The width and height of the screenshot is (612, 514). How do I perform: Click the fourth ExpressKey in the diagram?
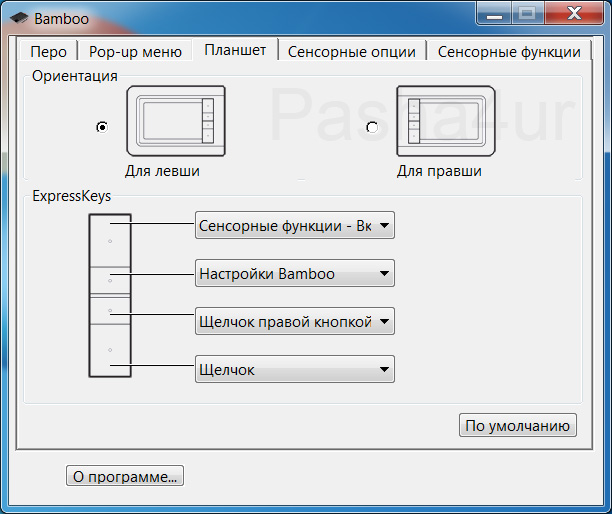pyautogui.click(x=110, y=350)
